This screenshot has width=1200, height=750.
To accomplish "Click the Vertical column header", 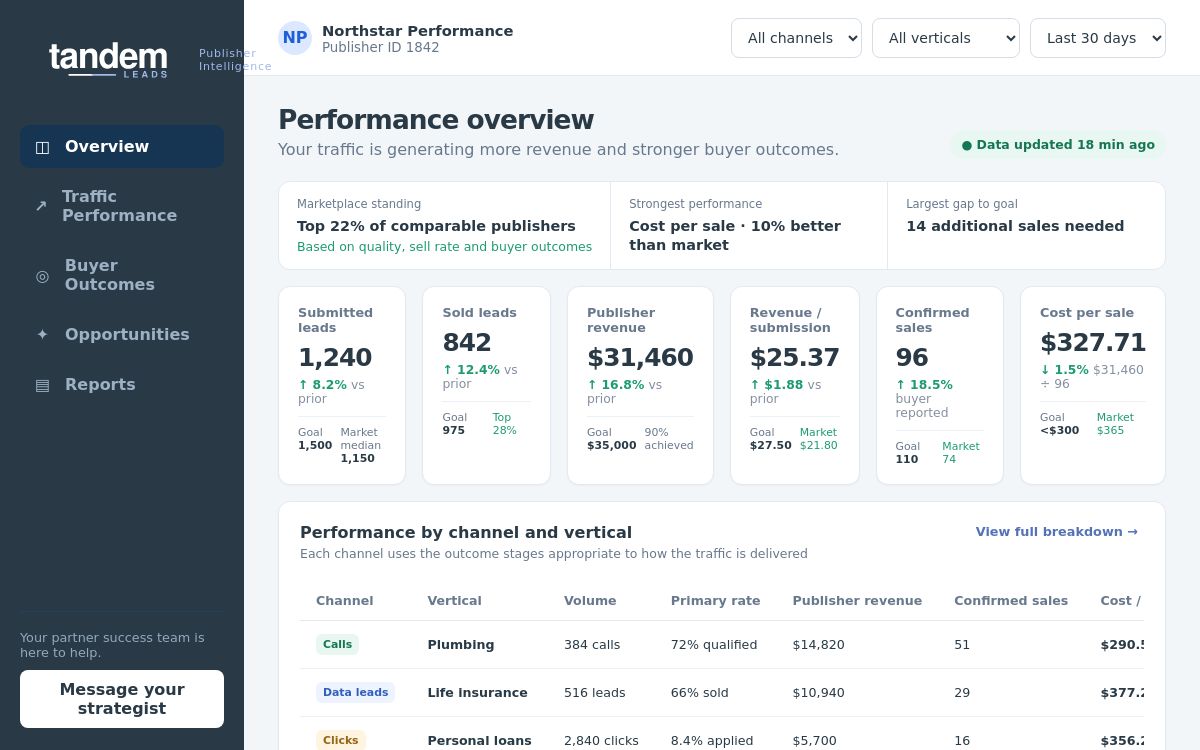I will 455,601.
